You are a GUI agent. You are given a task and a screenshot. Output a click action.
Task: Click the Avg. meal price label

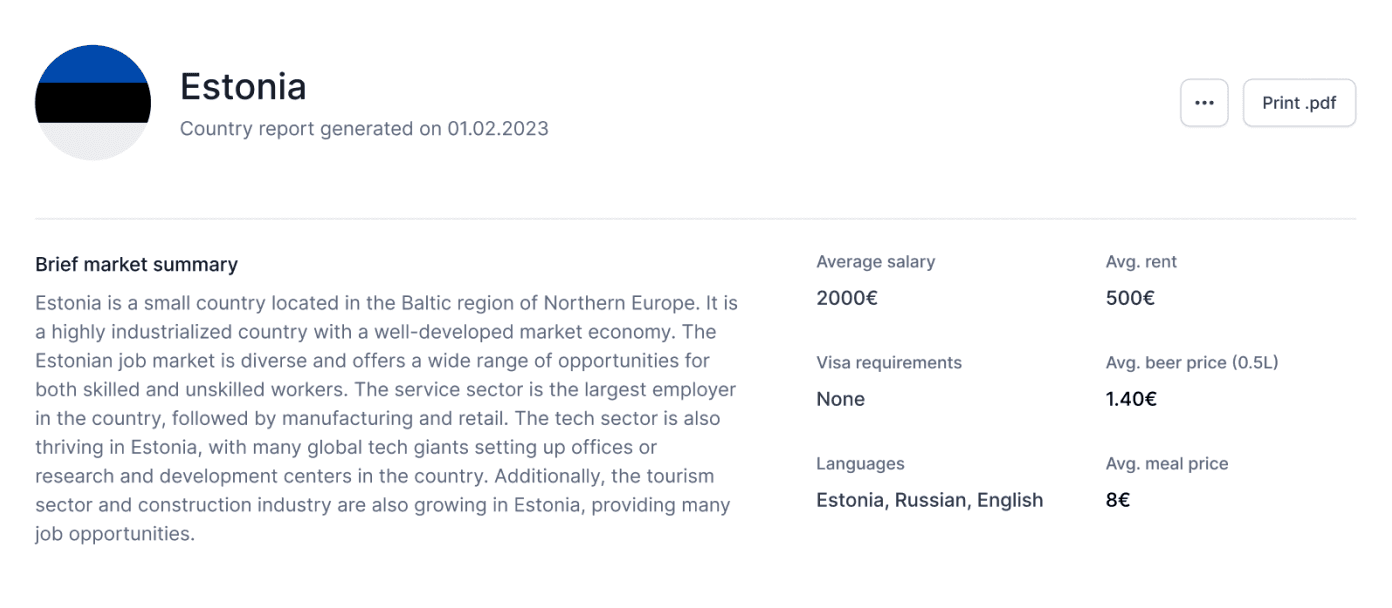point(1167,464)
